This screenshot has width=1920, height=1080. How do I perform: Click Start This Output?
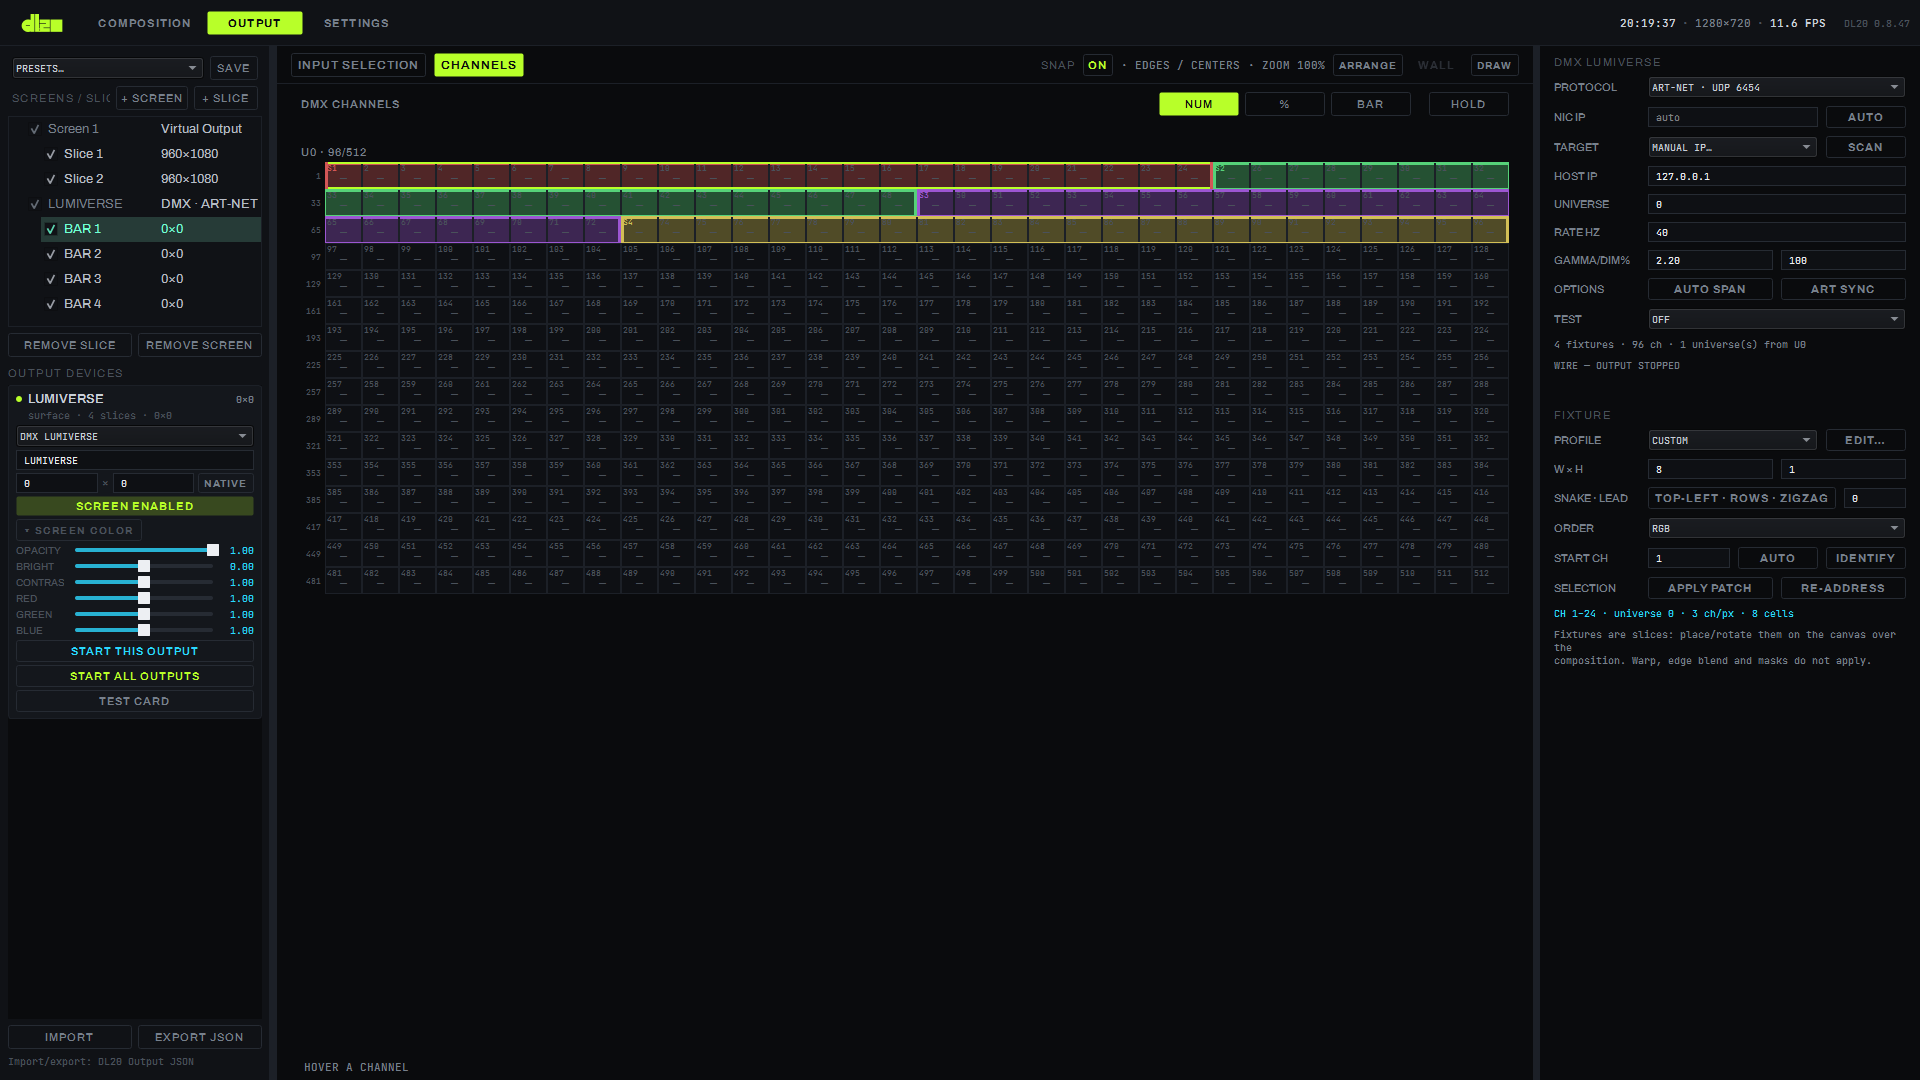(x=135, y=651)
